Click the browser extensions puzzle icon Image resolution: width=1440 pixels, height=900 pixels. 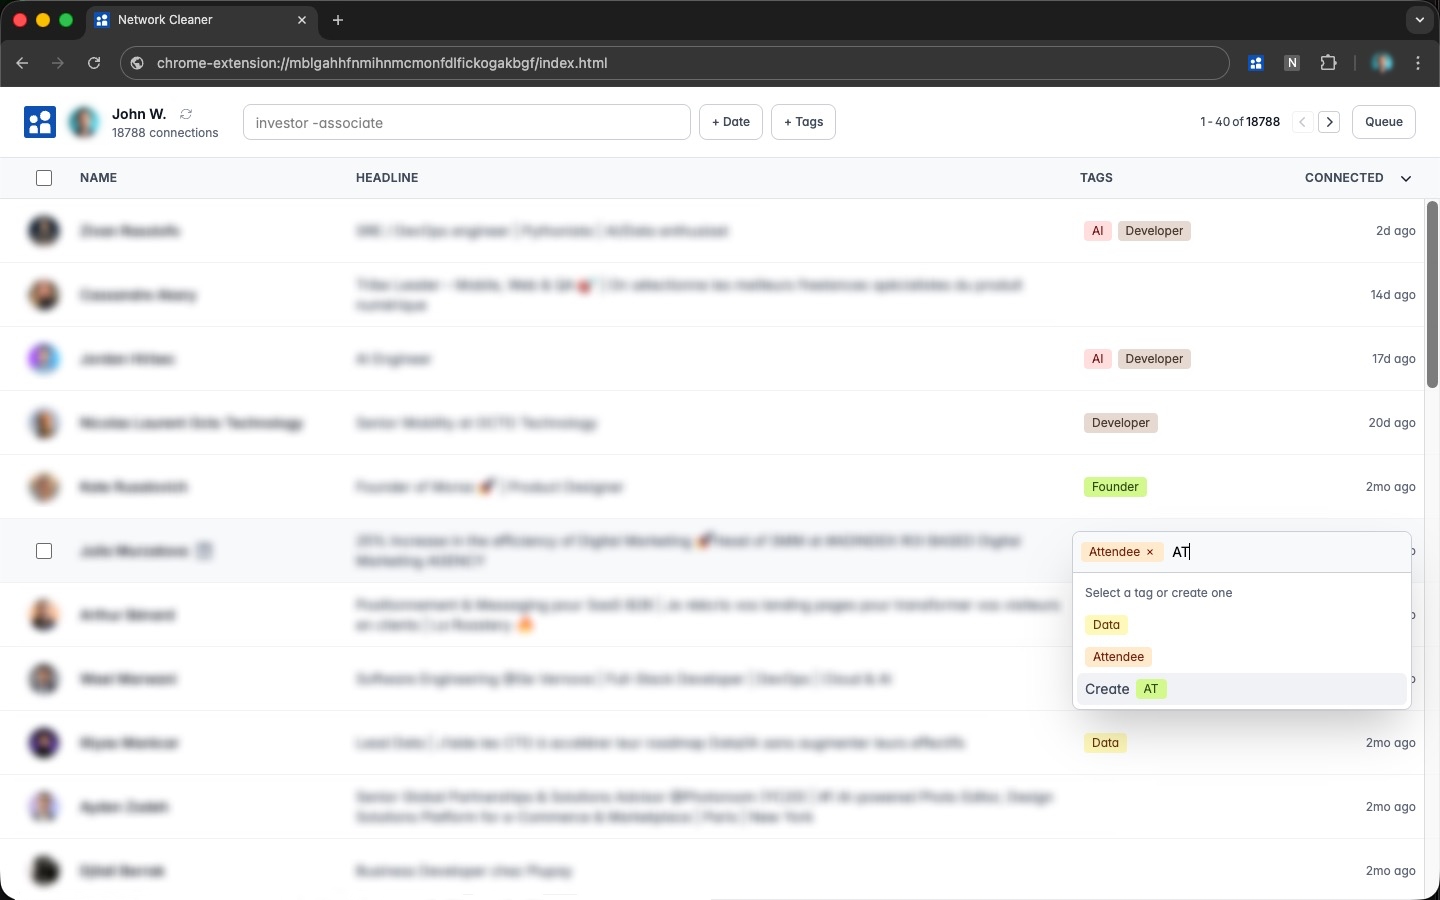(x=1329, y=63)
